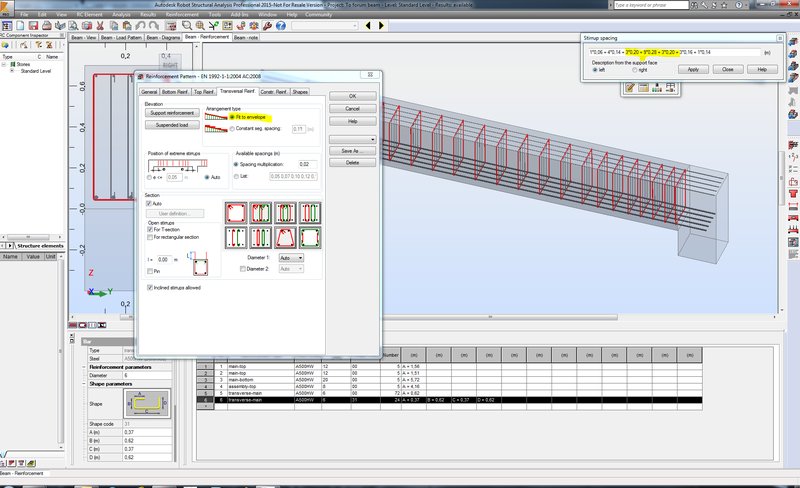
Task: Click the Print toolbar icon
Action: click(46, 26)
